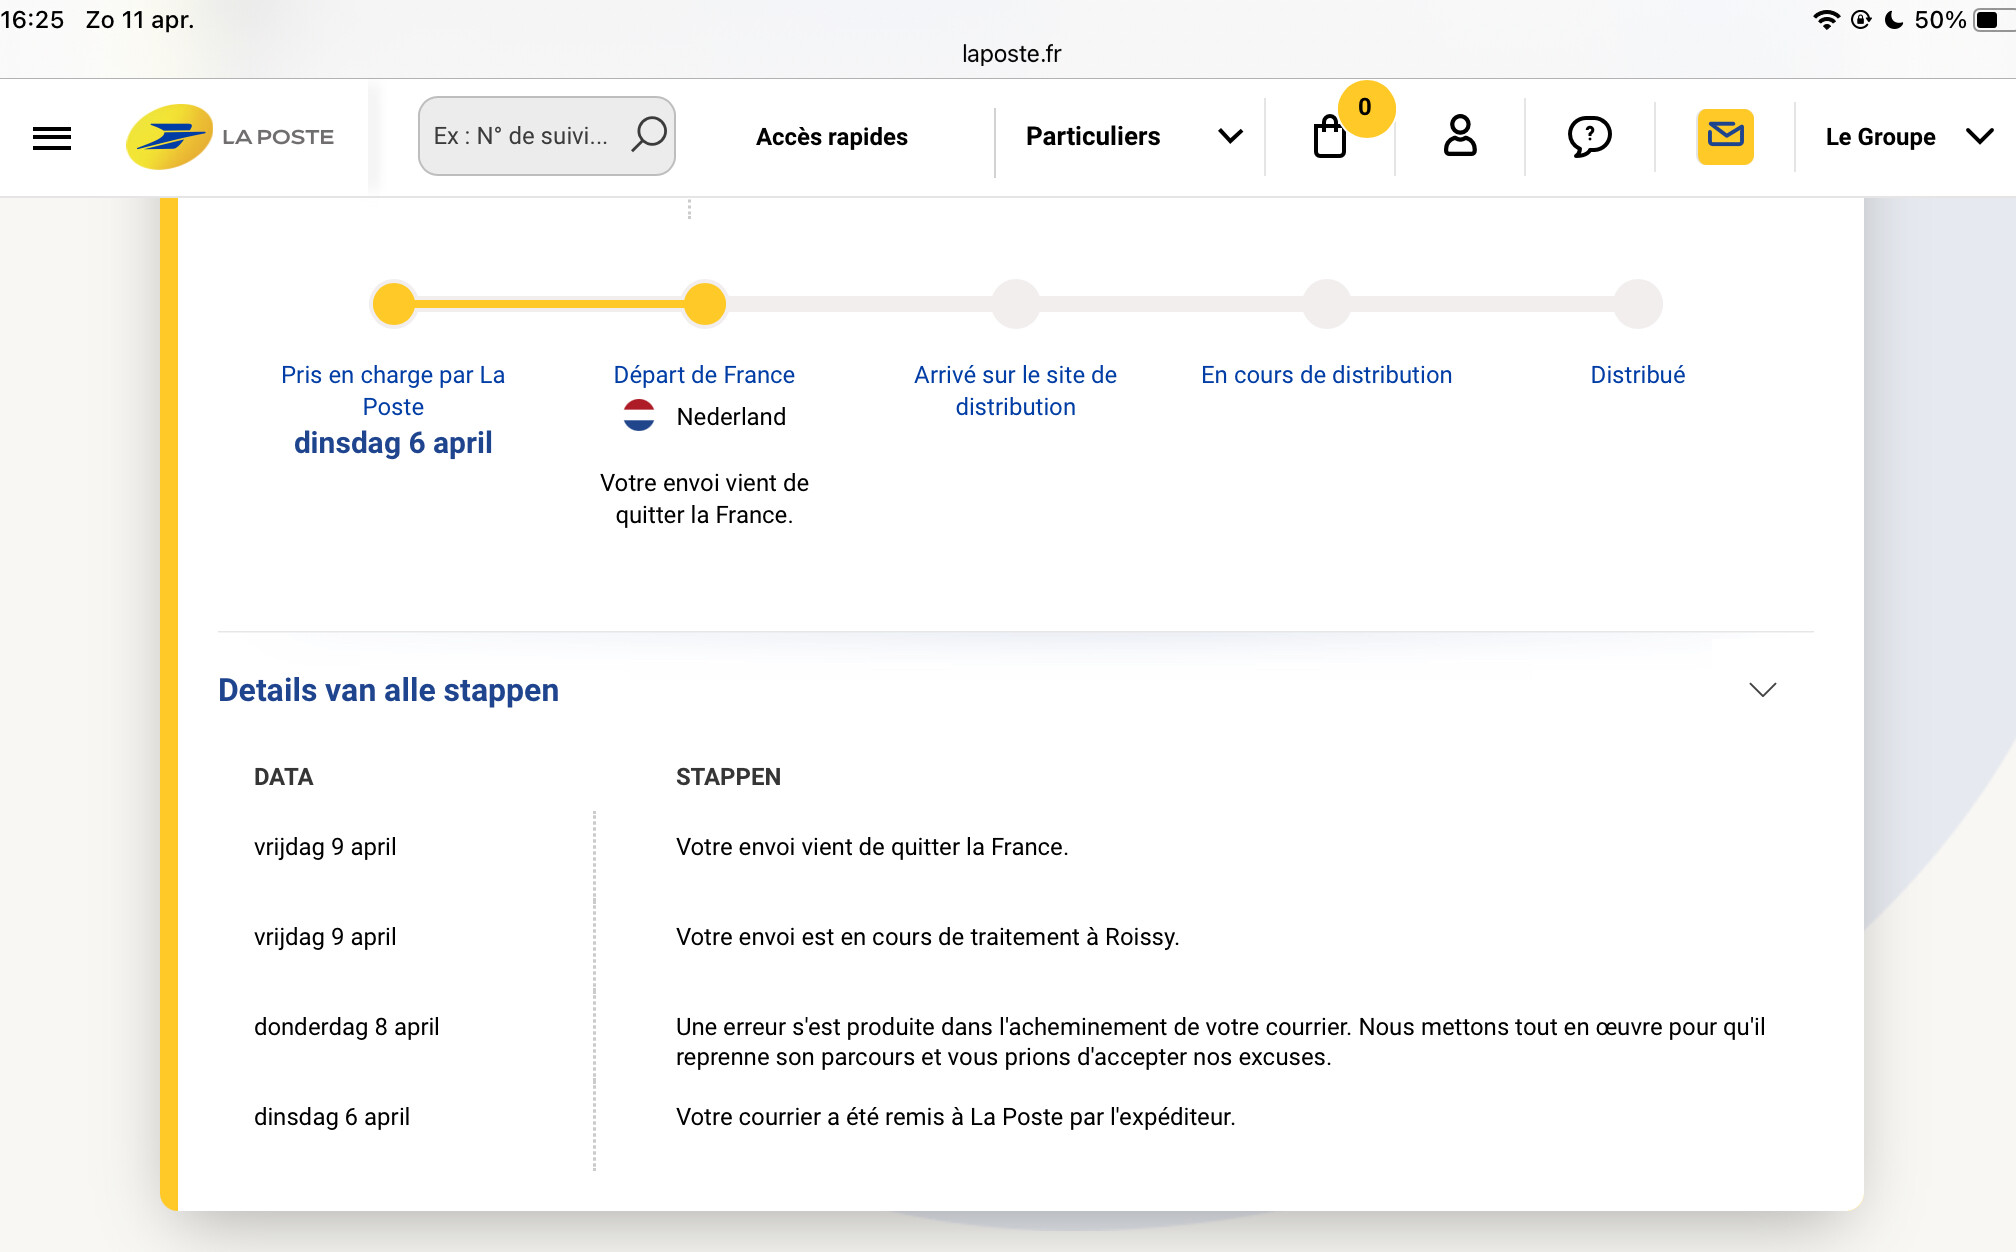This screenshot has width=2016, height=1252.
Task: Open the user account icon
Action: point(1460,136)
